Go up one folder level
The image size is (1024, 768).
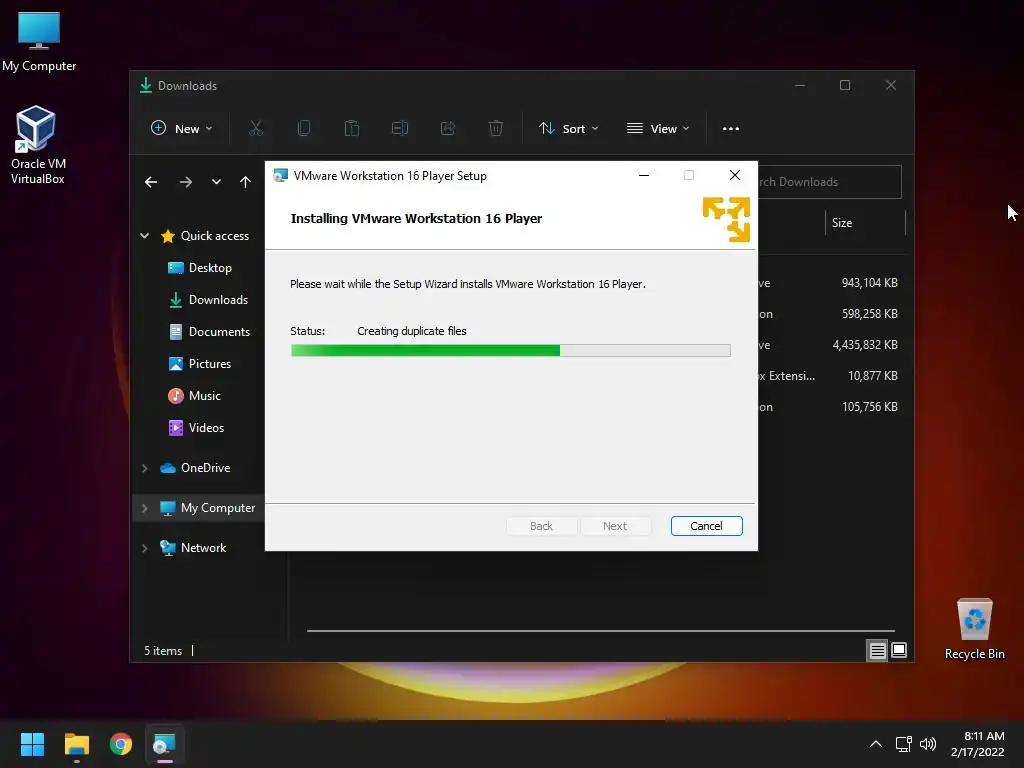245,182
